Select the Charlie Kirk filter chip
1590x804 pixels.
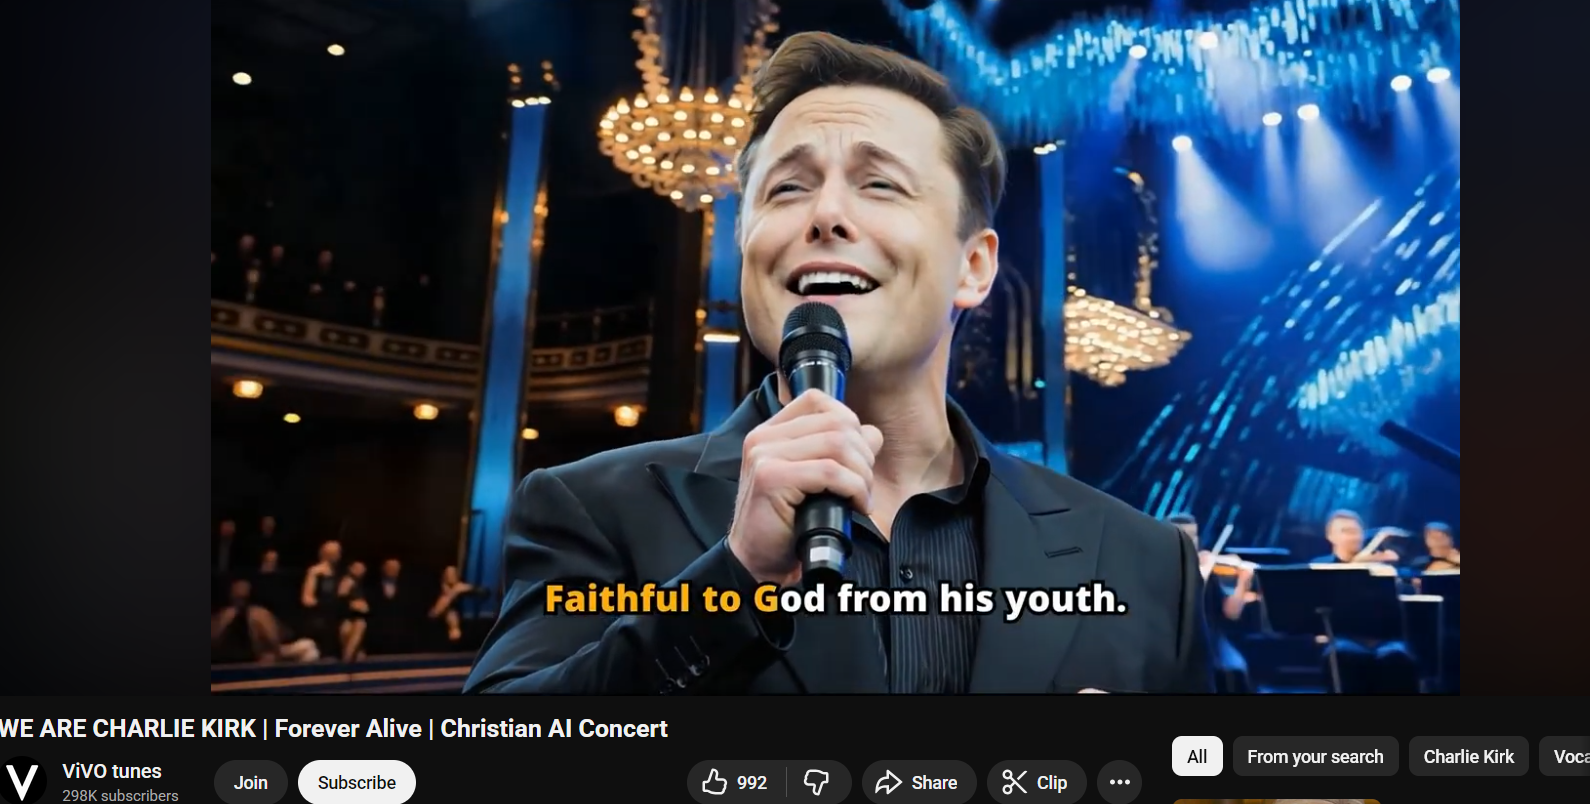(1469, 757)
